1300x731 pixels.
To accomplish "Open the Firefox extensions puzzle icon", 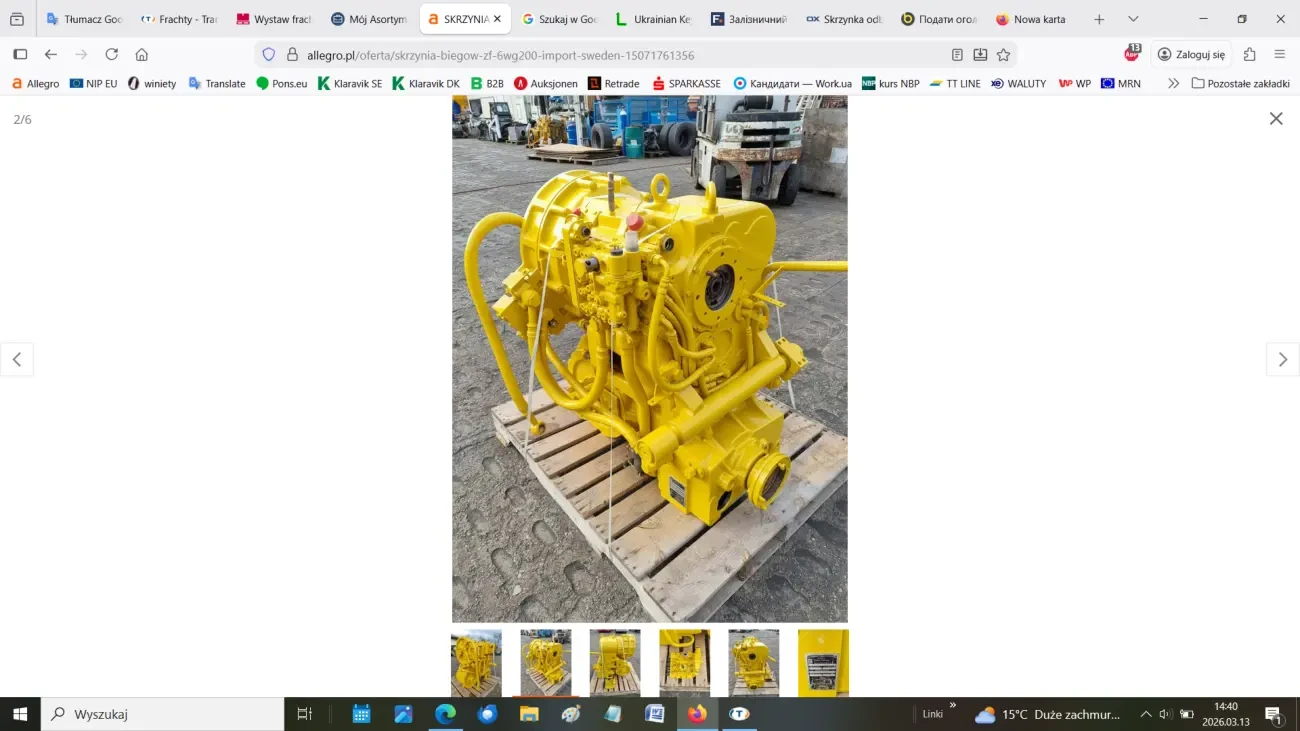I will (1249, 55).
